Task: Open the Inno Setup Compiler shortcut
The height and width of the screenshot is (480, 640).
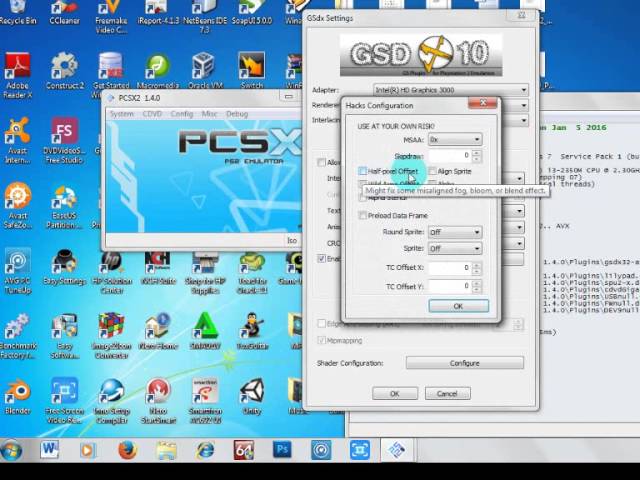Action: click(x=111, y=402)
